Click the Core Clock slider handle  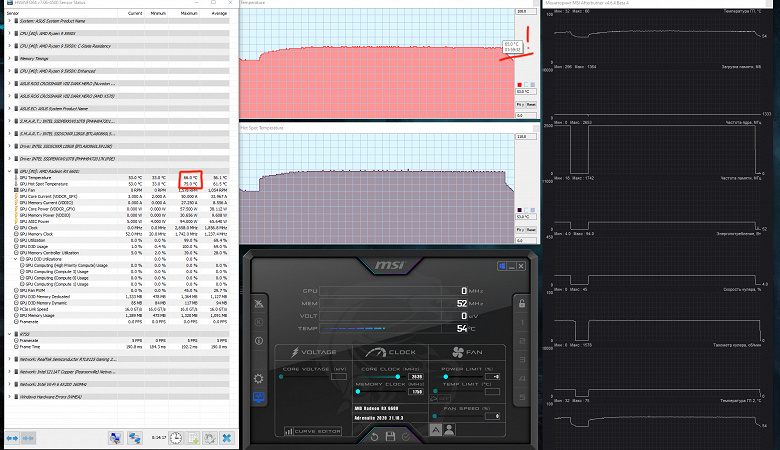[397, 376]
